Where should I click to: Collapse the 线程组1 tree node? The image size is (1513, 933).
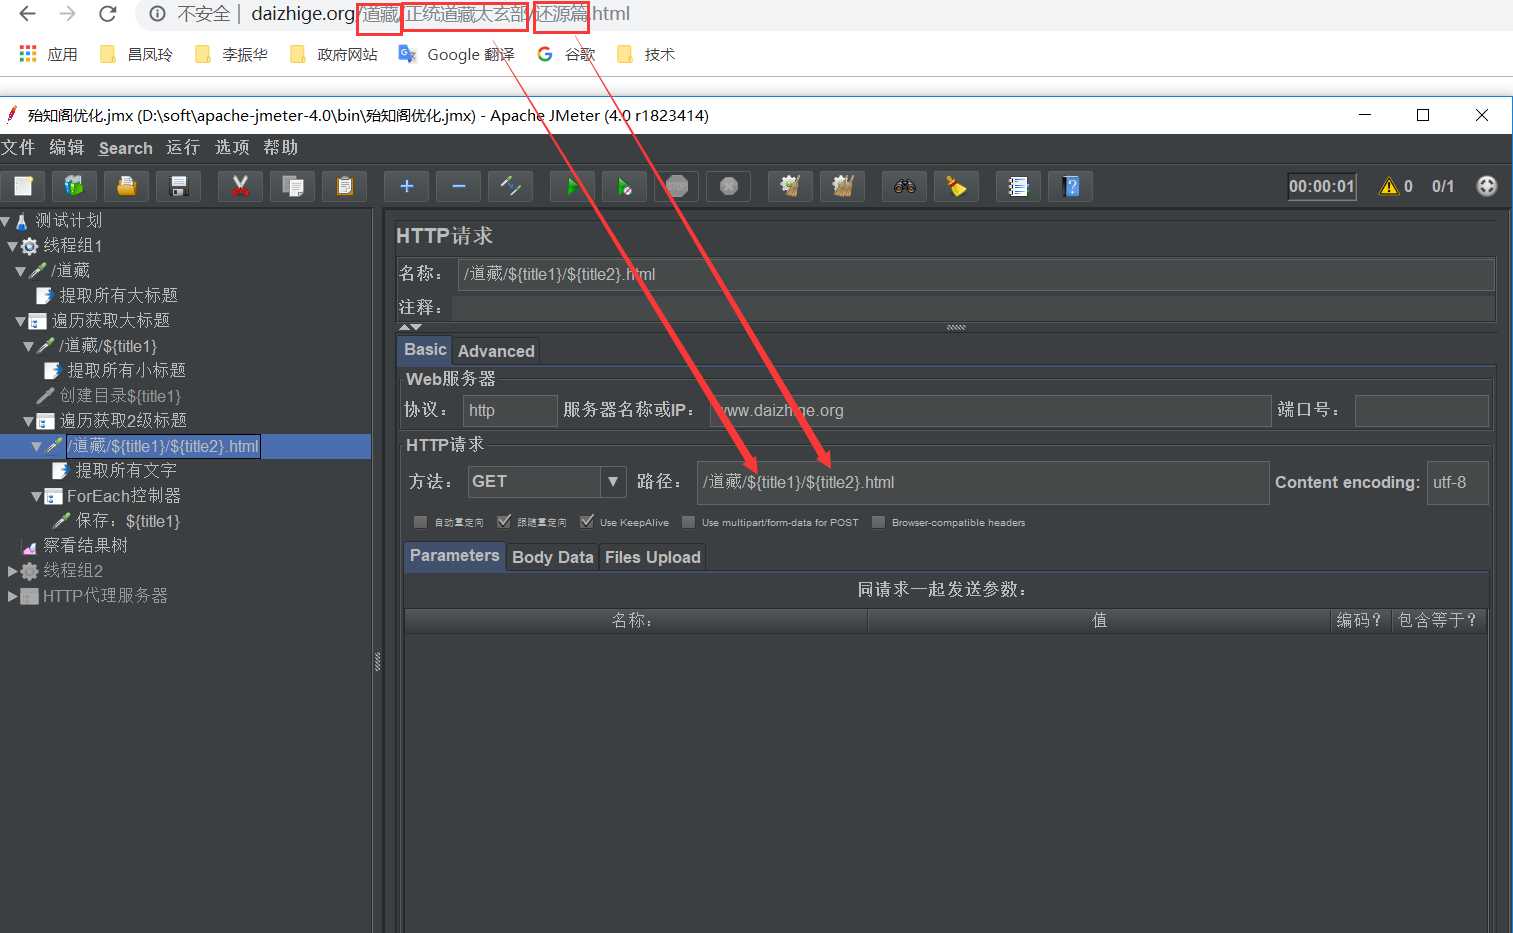12,246
